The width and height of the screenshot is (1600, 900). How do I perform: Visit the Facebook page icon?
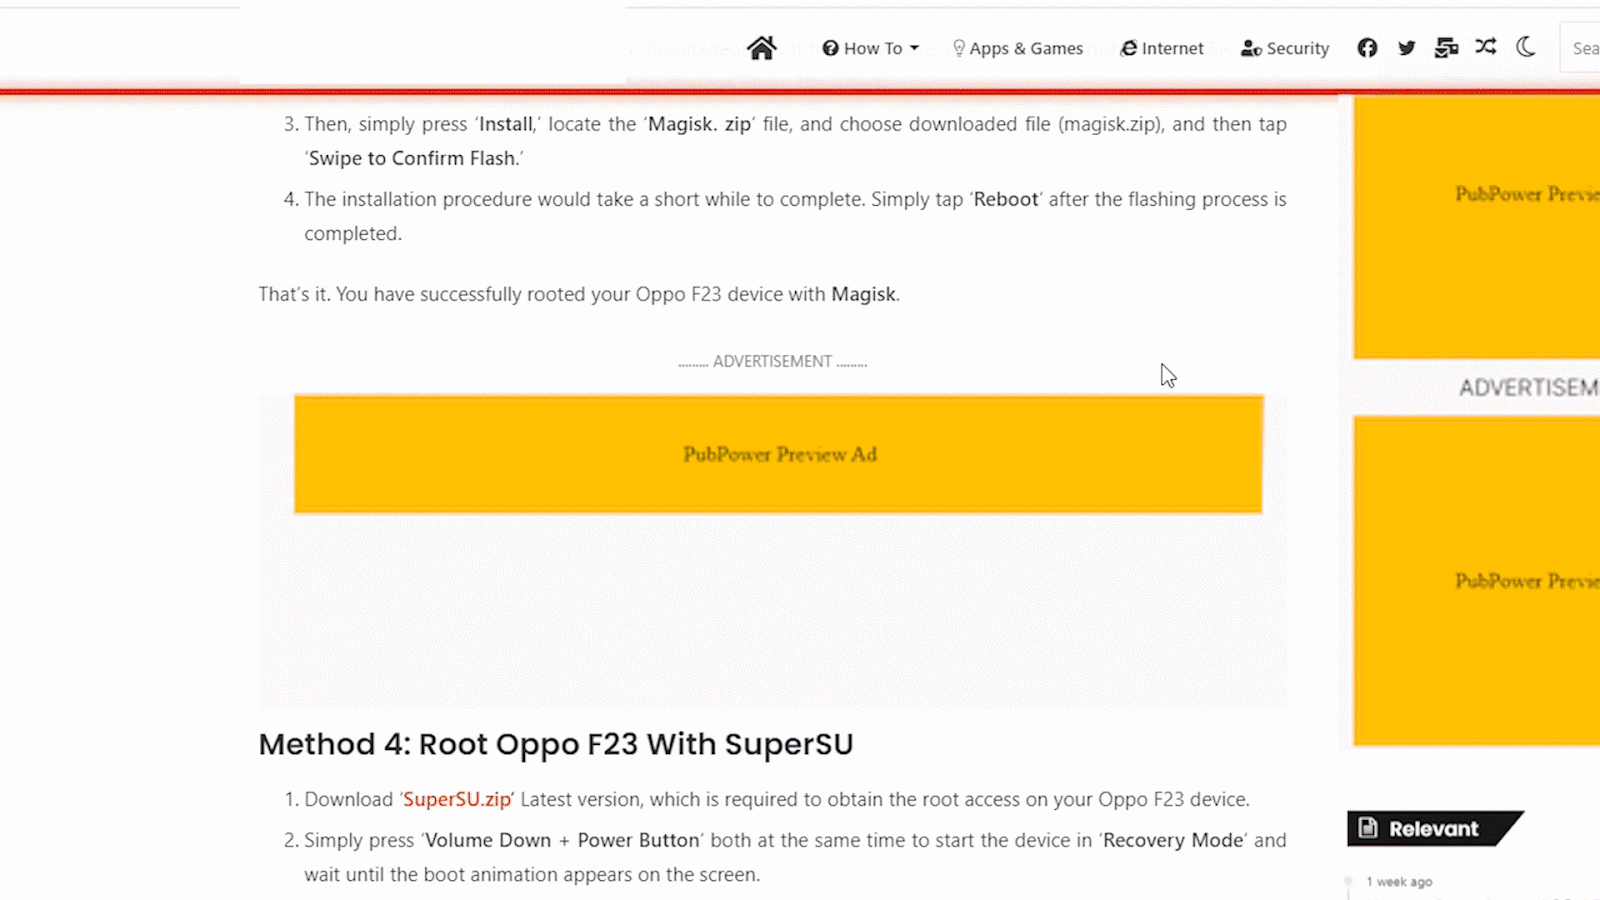click(1367, 48)
